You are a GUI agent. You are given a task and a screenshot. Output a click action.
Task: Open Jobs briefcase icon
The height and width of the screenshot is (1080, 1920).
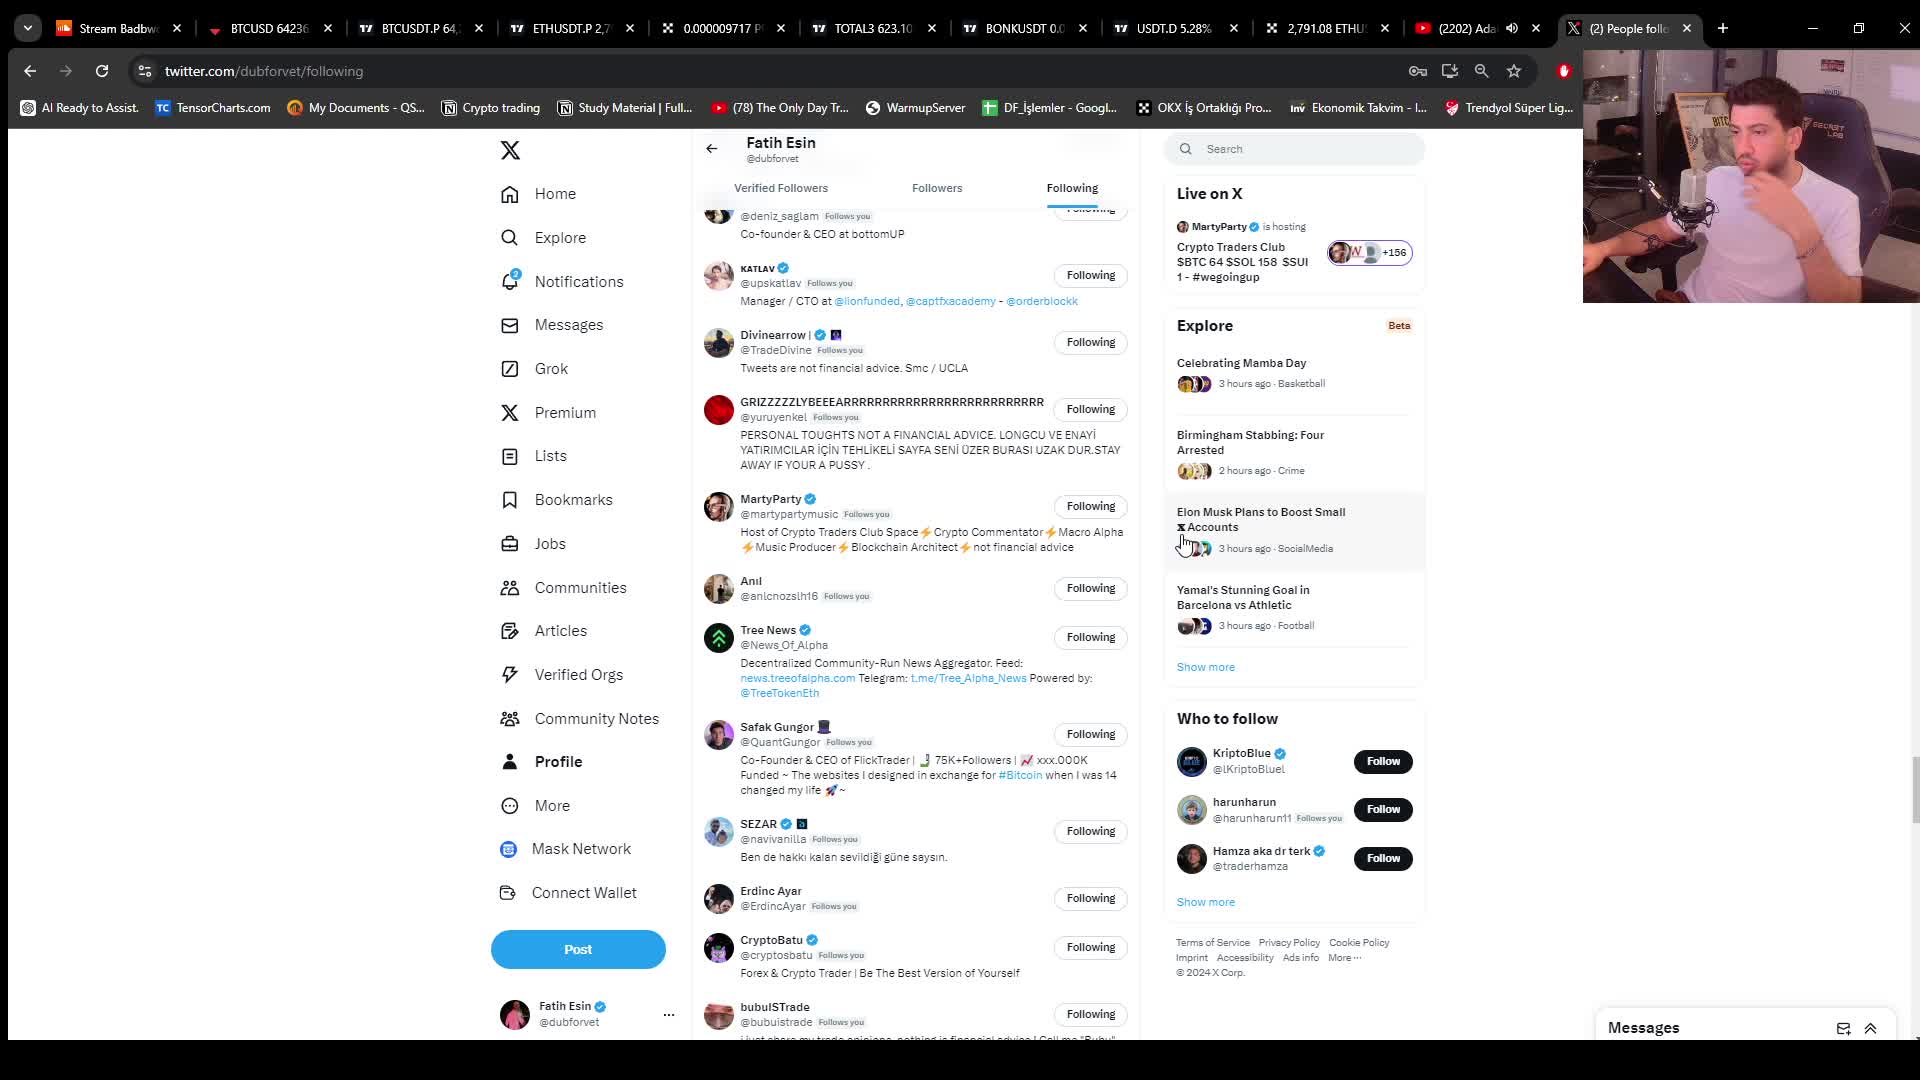[x=510, y=544]
